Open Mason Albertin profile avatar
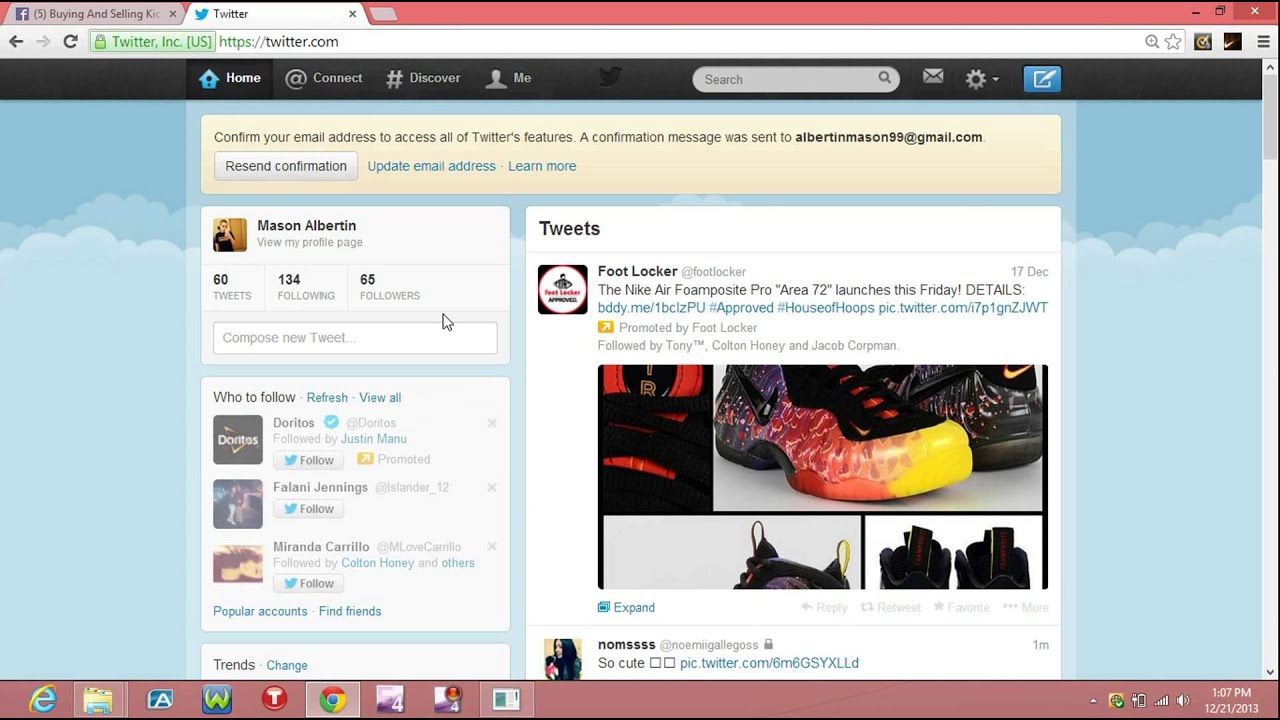The image size is (1280, 720). pos(230,235)
